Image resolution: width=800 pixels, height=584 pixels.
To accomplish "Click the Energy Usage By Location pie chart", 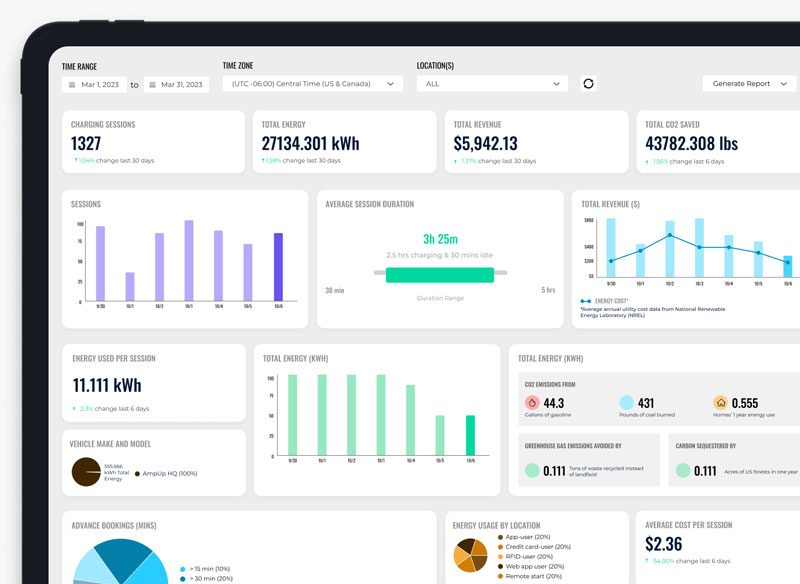I will (470, 555).
